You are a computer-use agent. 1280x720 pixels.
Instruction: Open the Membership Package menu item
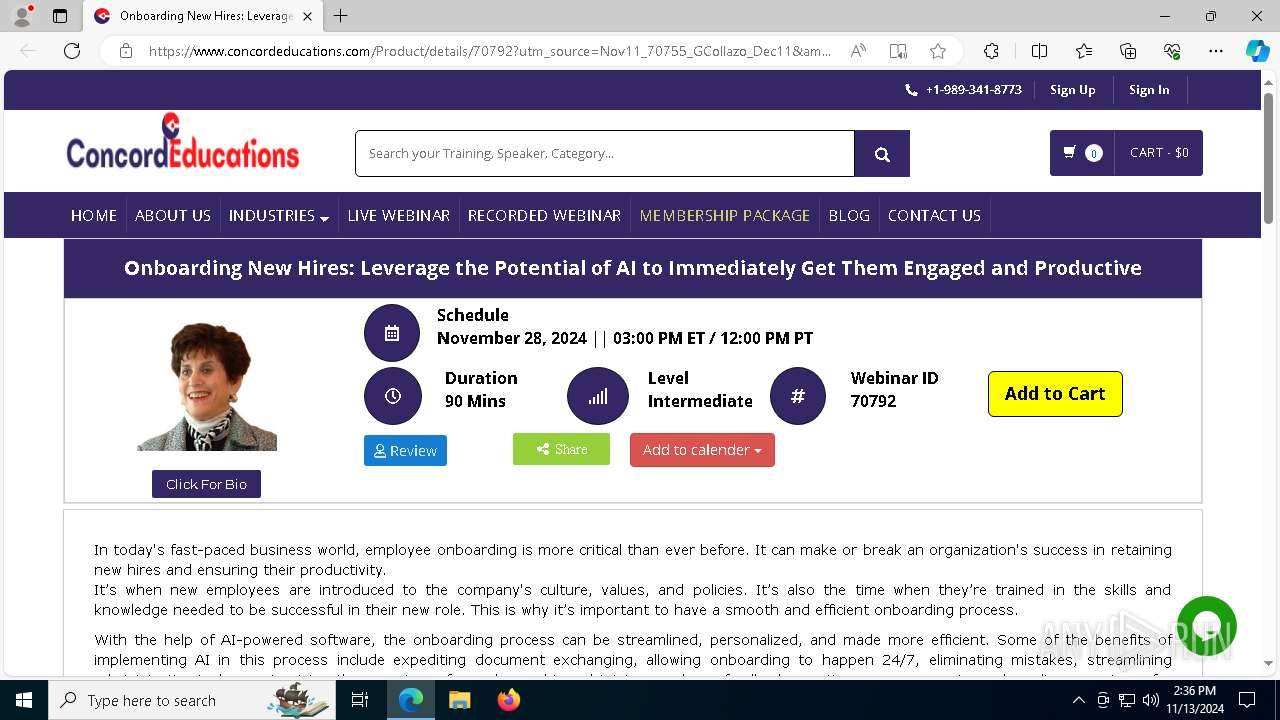click(725, 215)
